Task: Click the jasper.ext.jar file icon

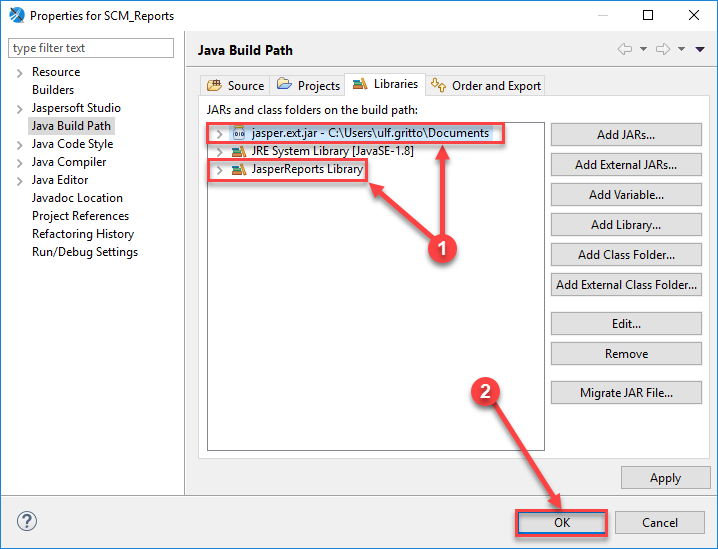Action: tap(238, 133)
